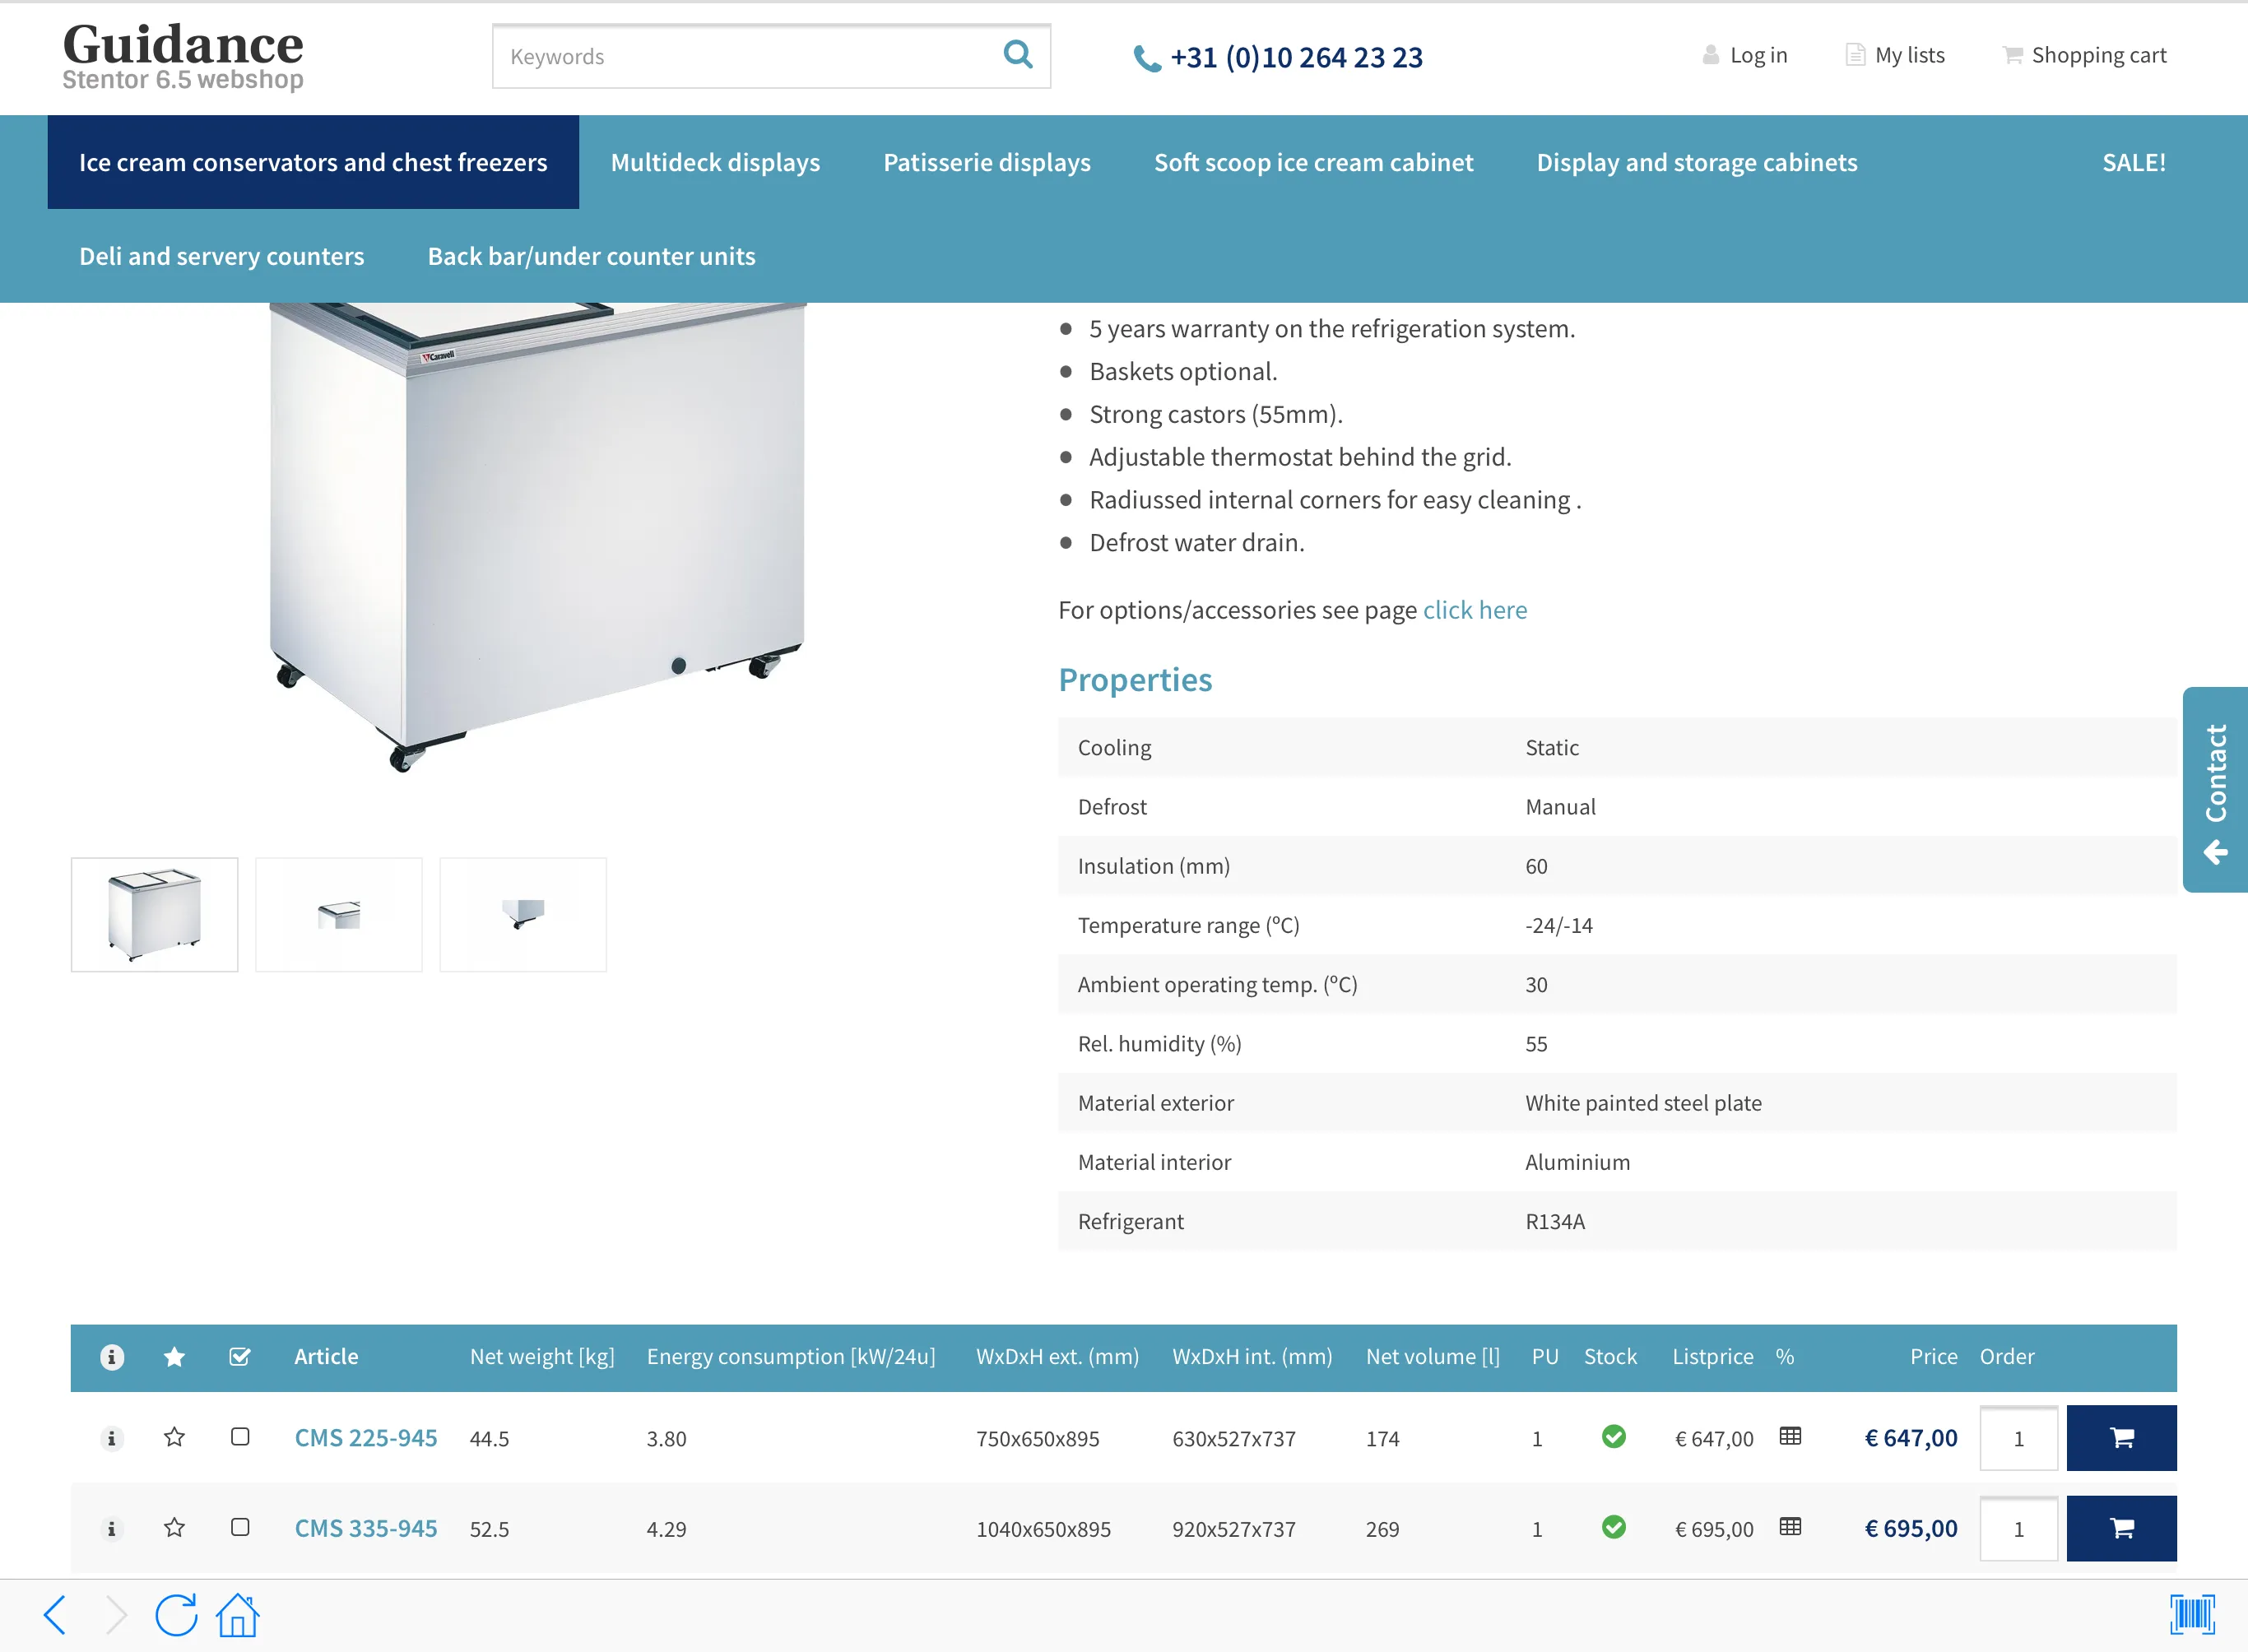The image size is (2248, 1652).
Task: Click the shopping cart icon for CMS 225-945
Action: click(2120, 1437)
